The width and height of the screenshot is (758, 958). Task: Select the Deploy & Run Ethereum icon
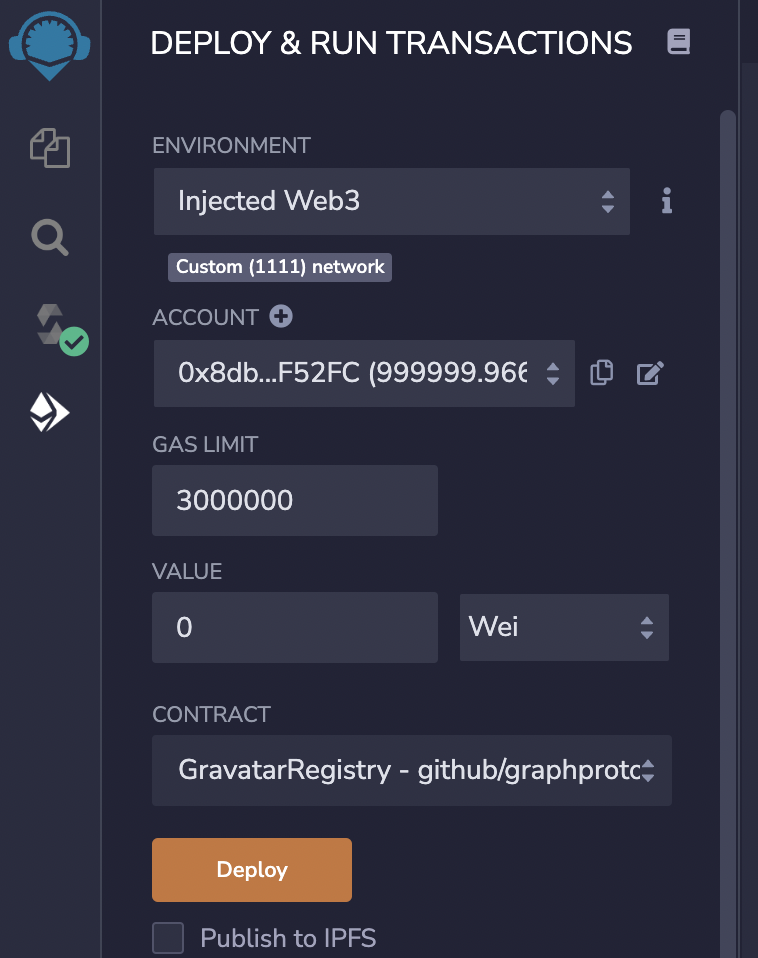pyautogui.click(x=49, y=412)
